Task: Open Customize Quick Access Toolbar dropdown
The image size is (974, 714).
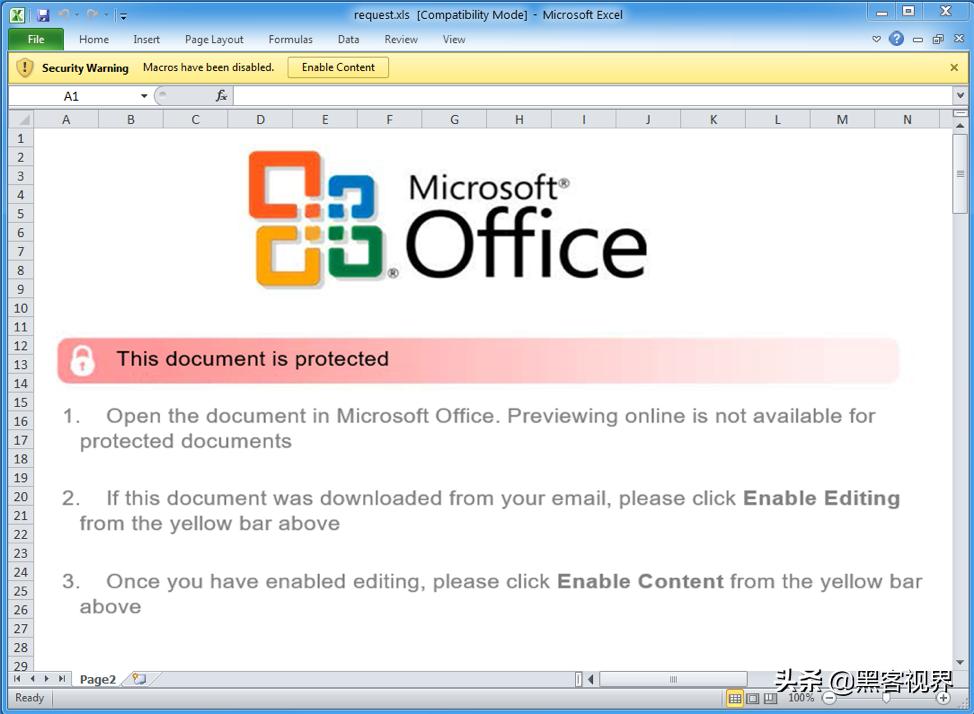Action: [123, 16]
